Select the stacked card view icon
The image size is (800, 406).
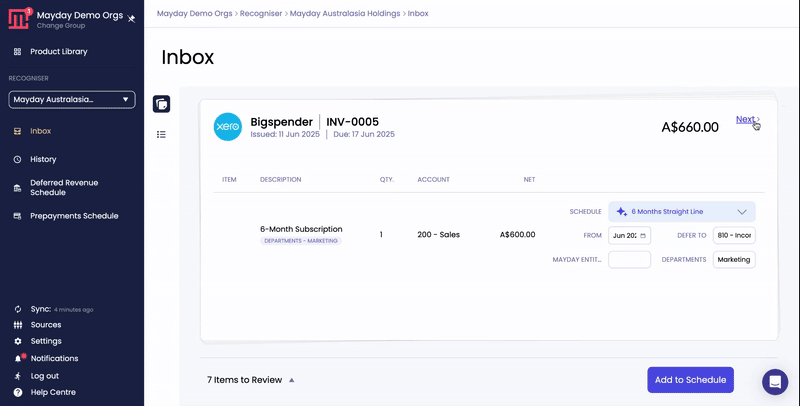pos(161,104)
